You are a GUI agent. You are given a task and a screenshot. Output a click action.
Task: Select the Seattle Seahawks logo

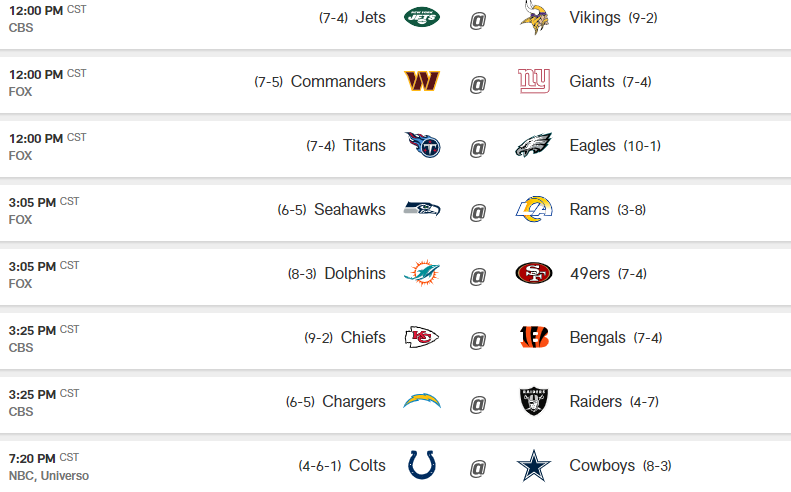pyautogui.click(x=422, y=210)
